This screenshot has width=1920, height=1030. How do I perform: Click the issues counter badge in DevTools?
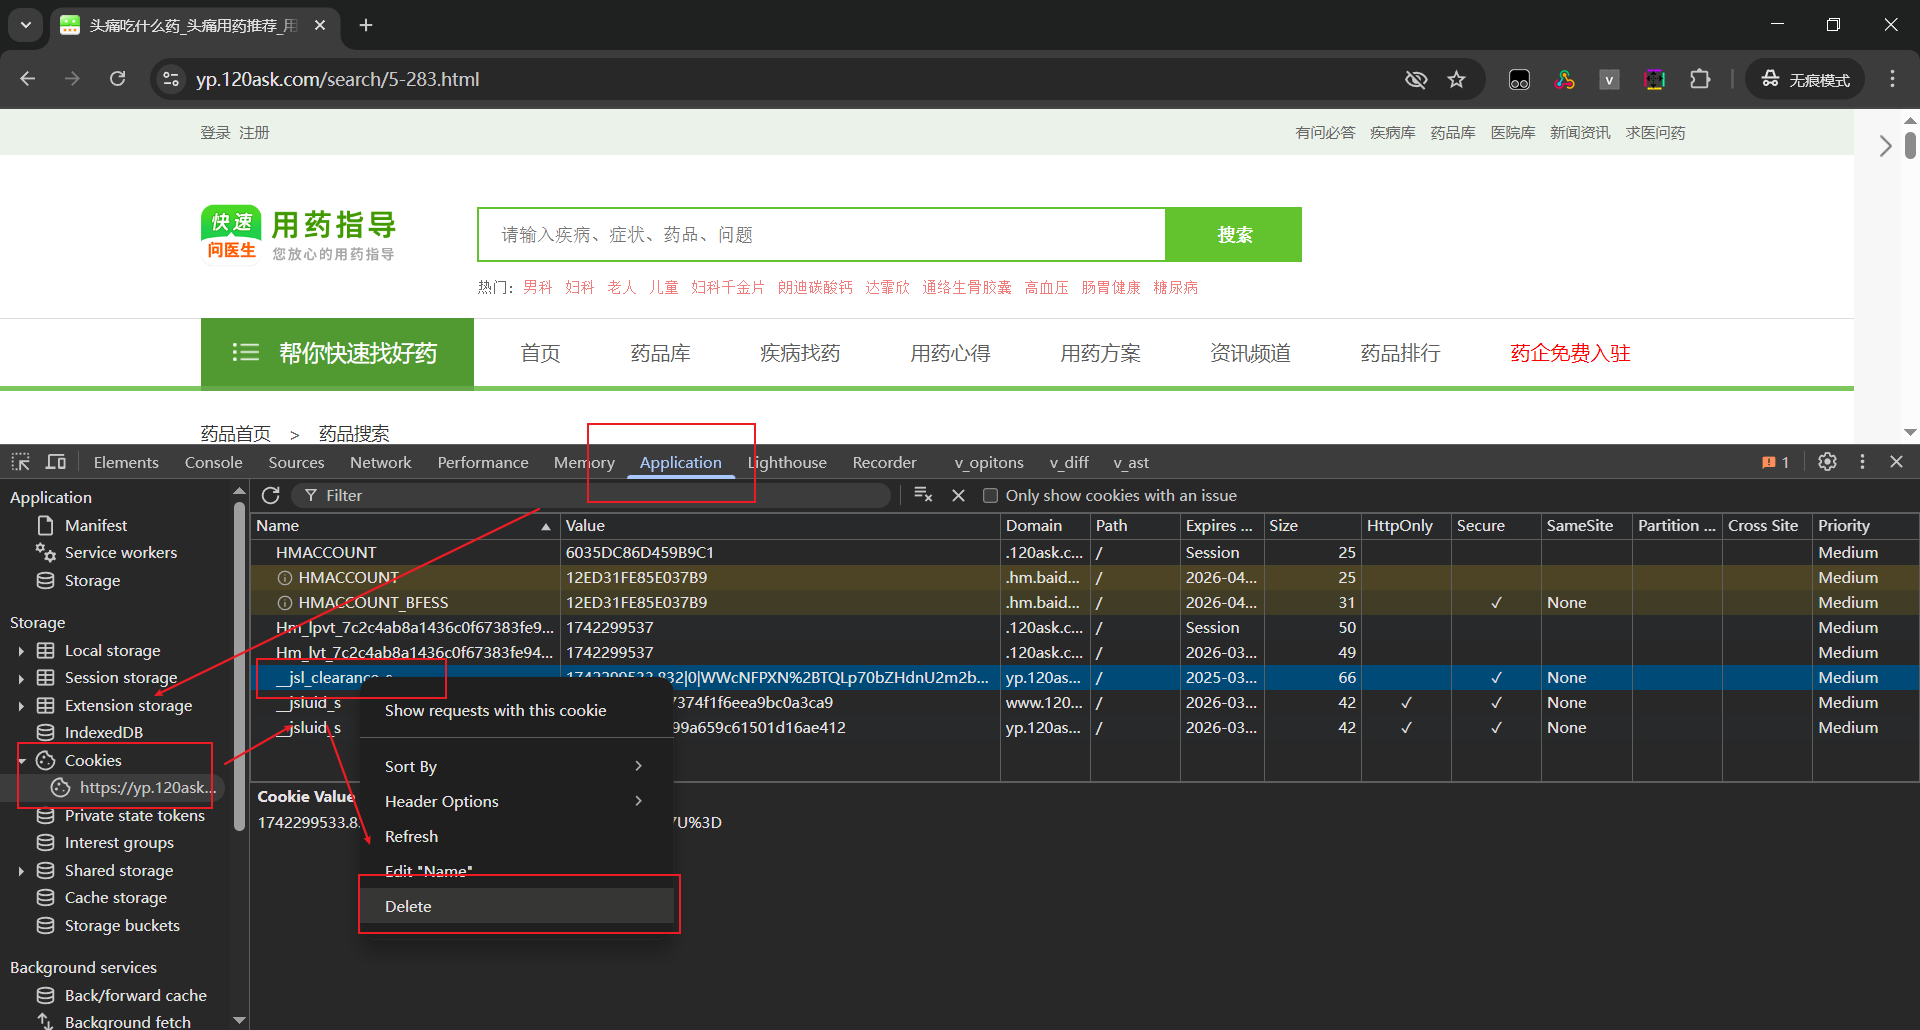pos(1775,462)
